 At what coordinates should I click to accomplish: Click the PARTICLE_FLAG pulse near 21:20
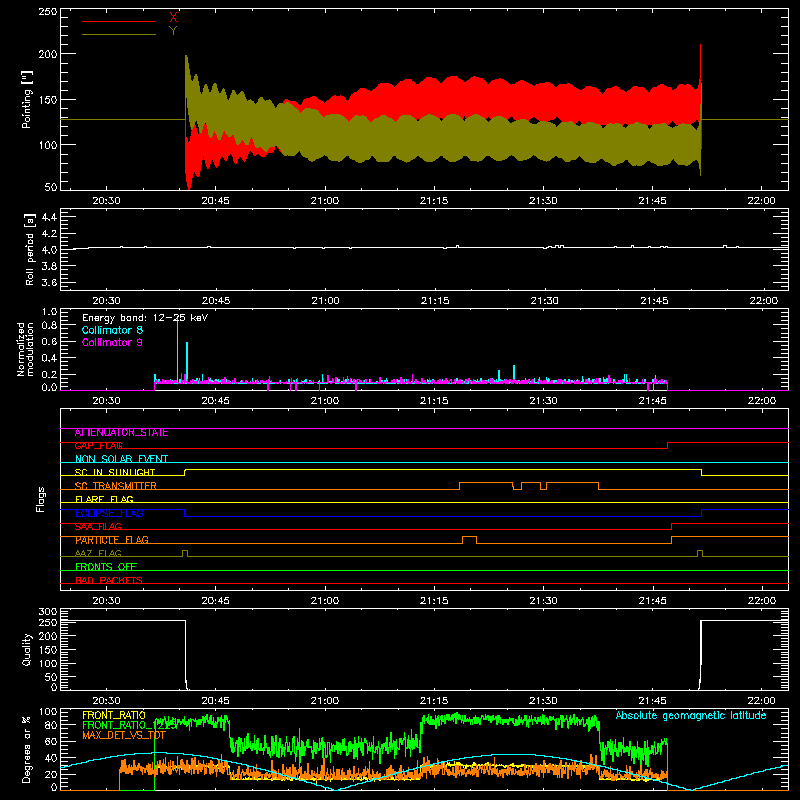point(469,540)
